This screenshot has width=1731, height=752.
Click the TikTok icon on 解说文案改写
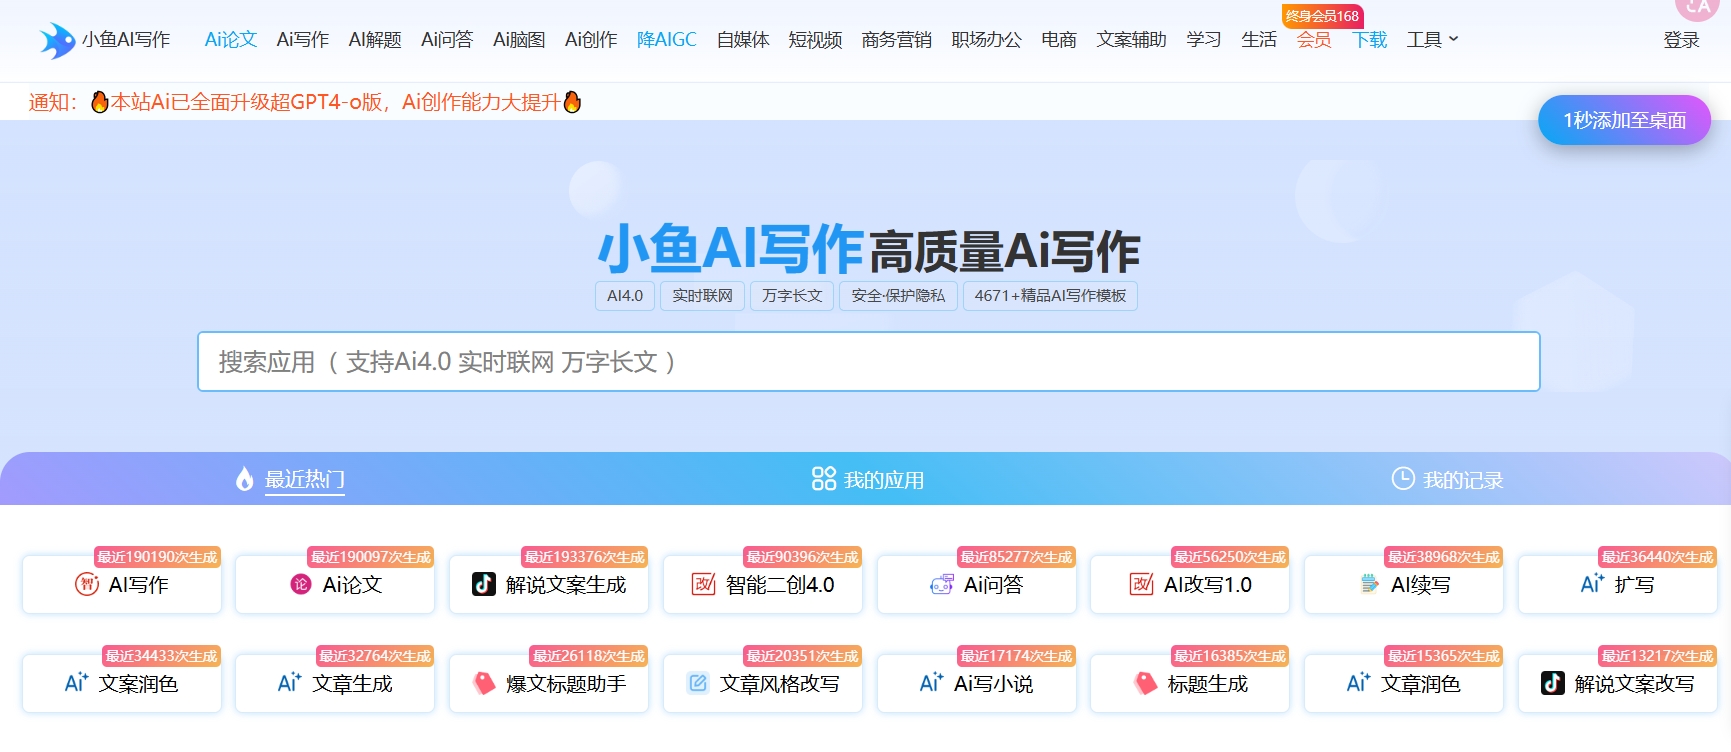1553,683
